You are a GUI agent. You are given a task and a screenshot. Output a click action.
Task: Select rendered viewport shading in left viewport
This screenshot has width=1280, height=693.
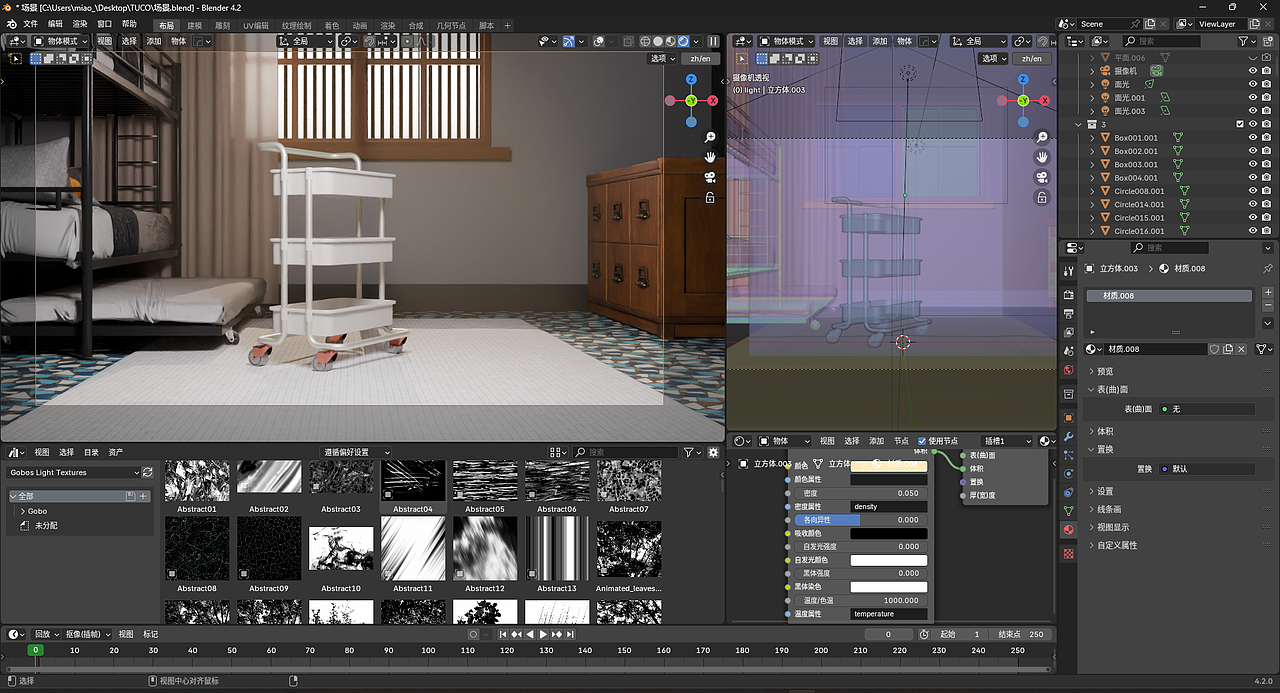[x=684, y=41]
